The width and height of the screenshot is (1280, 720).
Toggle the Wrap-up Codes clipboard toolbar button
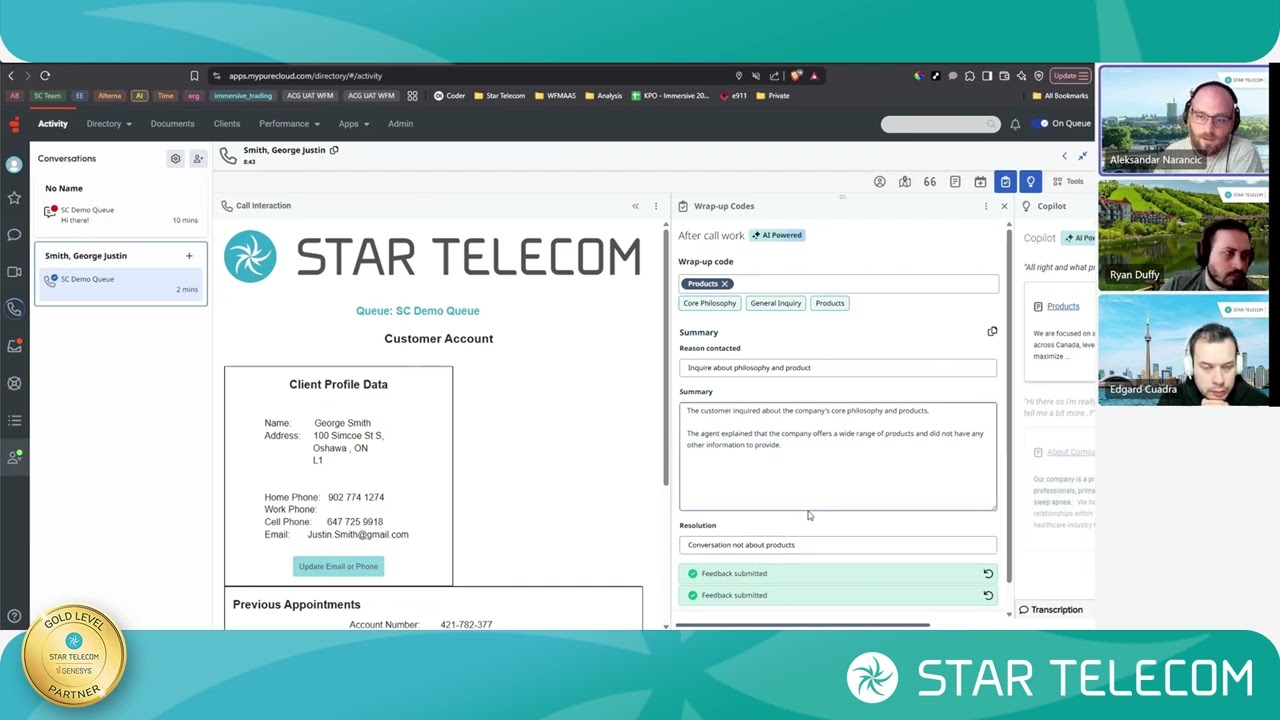[x=1005, y=182]
